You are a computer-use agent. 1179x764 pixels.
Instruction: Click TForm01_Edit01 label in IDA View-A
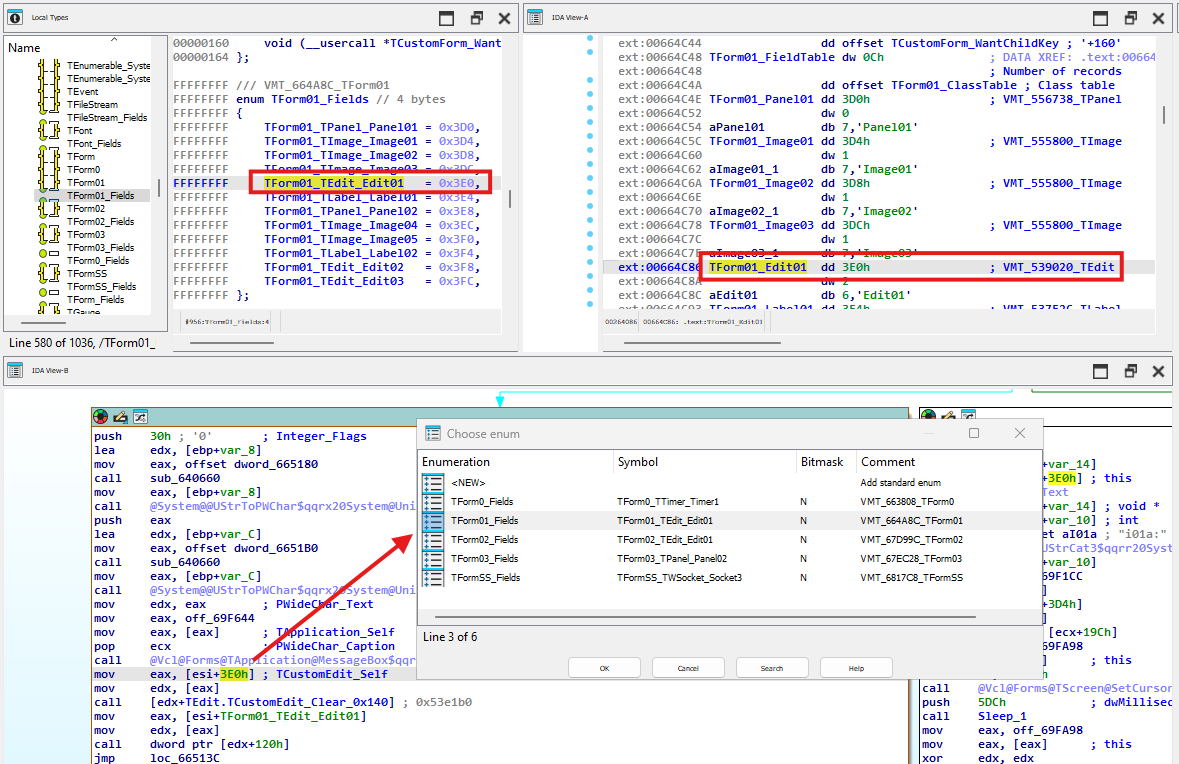[x=758, y=267]
